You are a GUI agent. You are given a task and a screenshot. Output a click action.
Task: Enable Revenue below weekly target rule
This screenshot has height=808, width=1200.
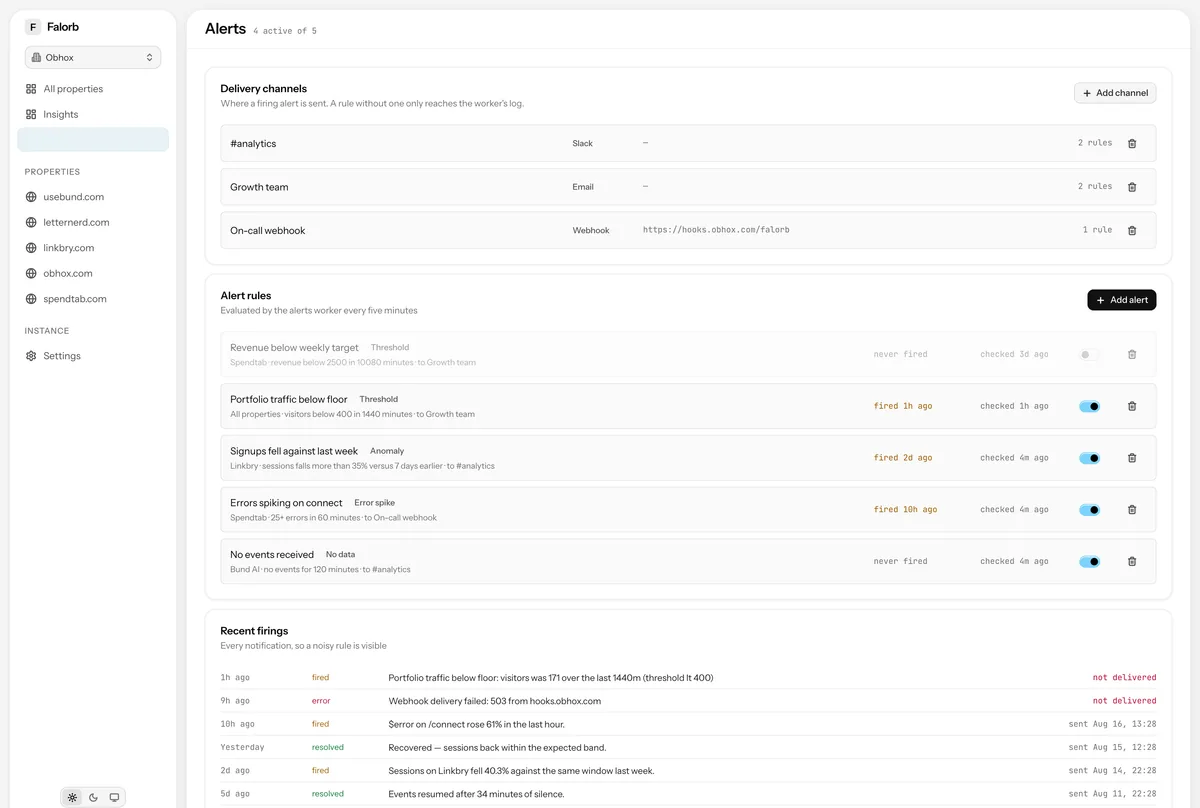tap(1089, 354)
